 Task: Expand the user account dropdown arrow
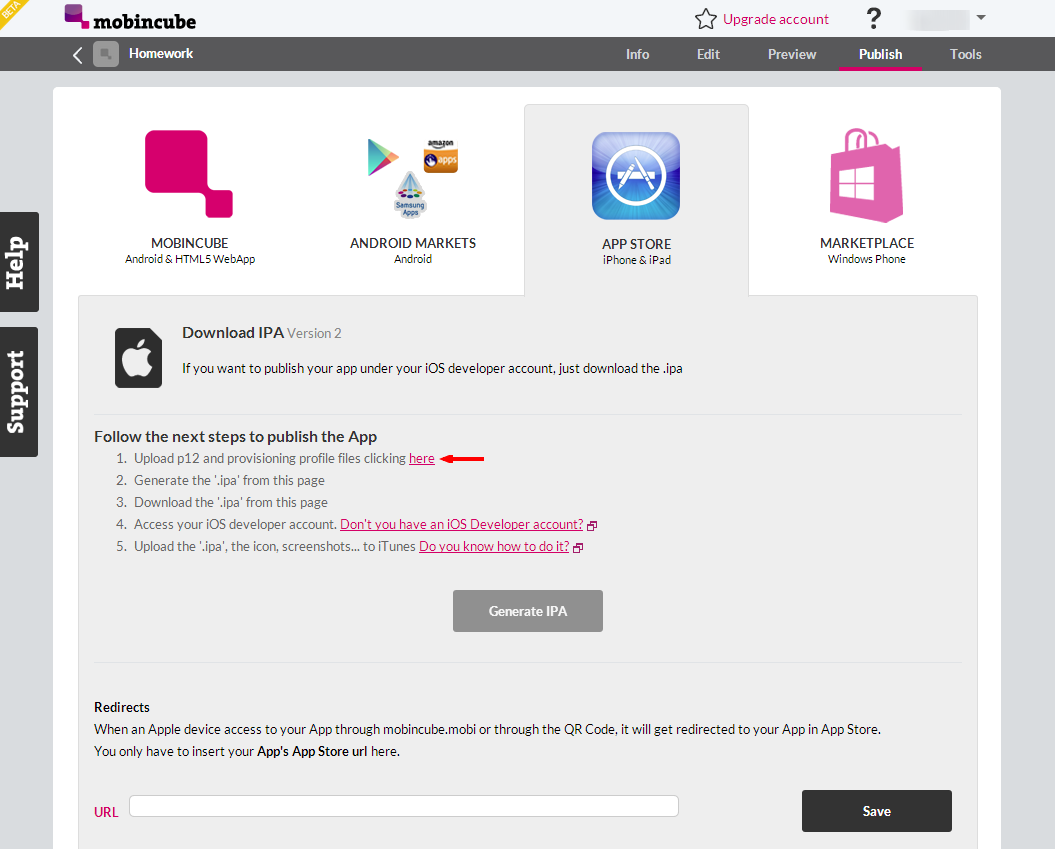click(981, 18)
